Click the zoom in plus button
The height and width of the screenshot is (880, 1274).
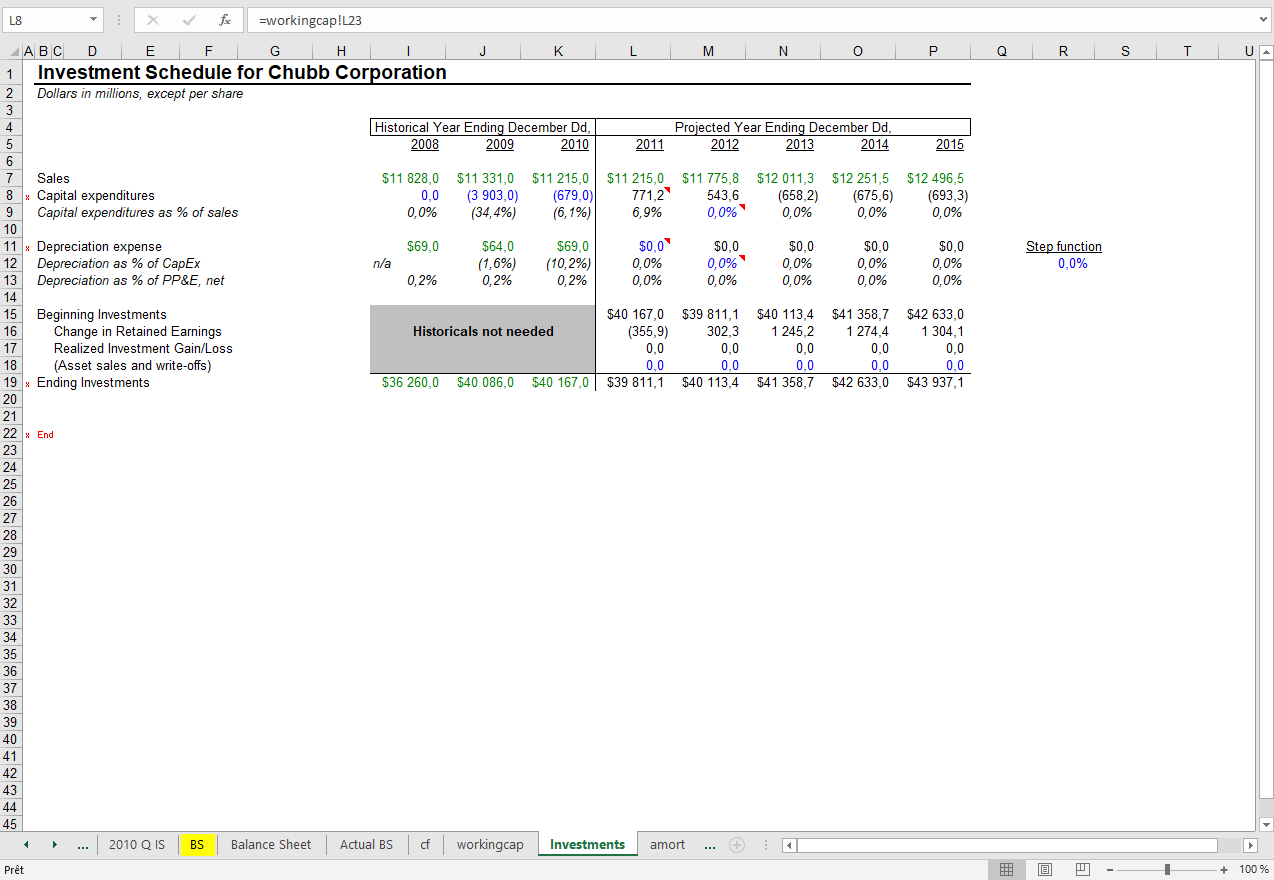tap(1224, 870)
